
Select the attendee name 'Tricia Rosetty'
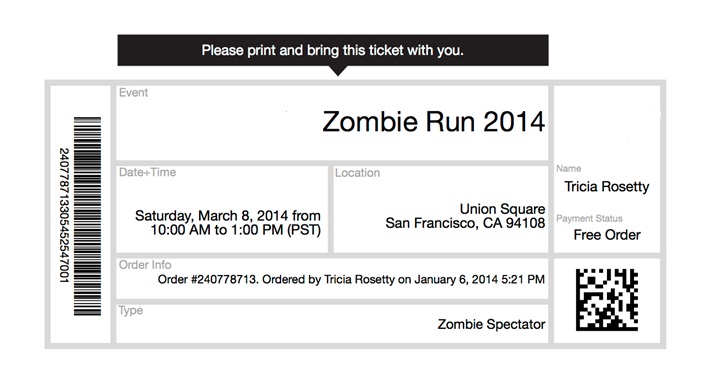click(607, 187)
